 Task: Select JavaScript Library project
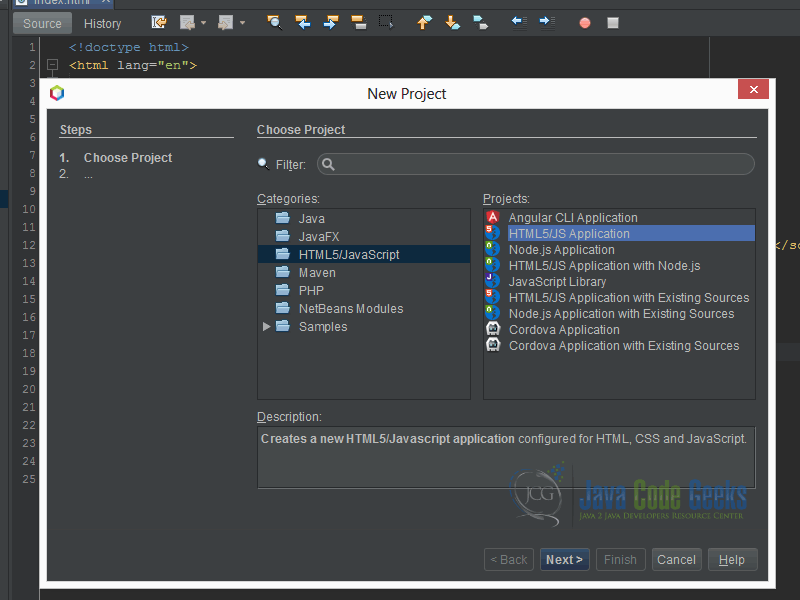pyautogui.click(x=558, y=282)
